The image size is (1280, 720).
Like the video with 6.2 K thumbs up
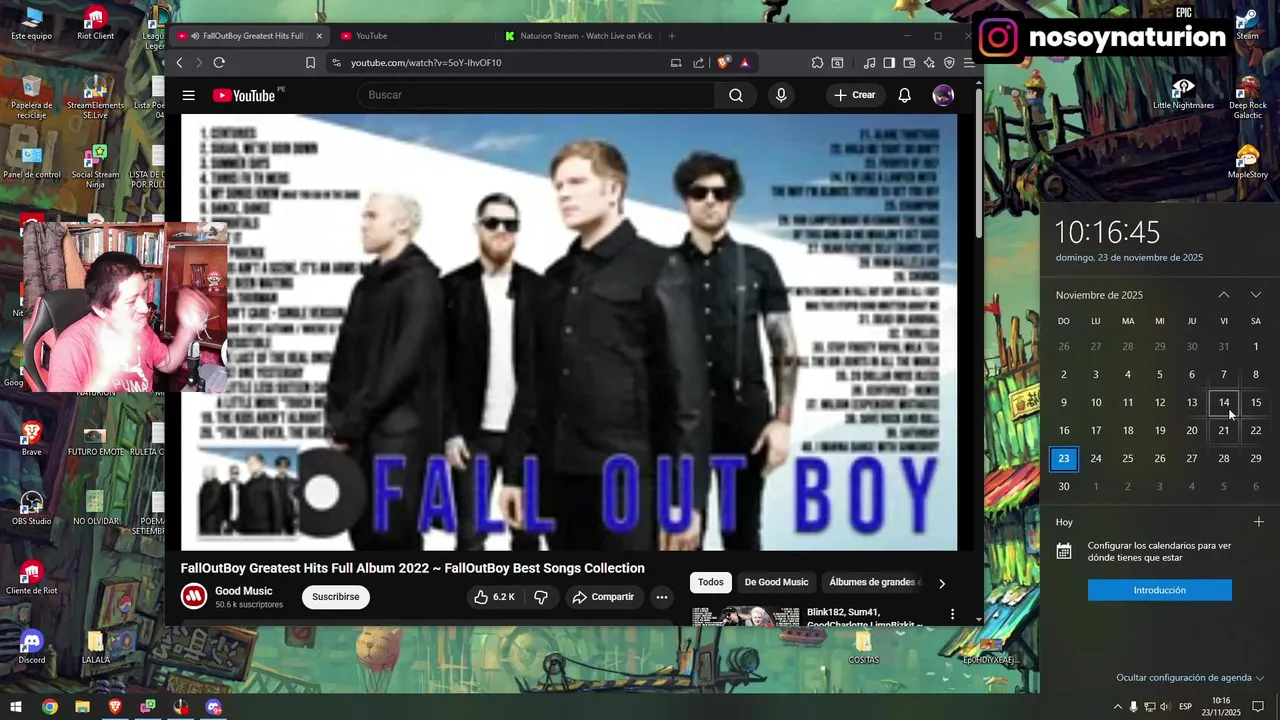click(494, 597)
